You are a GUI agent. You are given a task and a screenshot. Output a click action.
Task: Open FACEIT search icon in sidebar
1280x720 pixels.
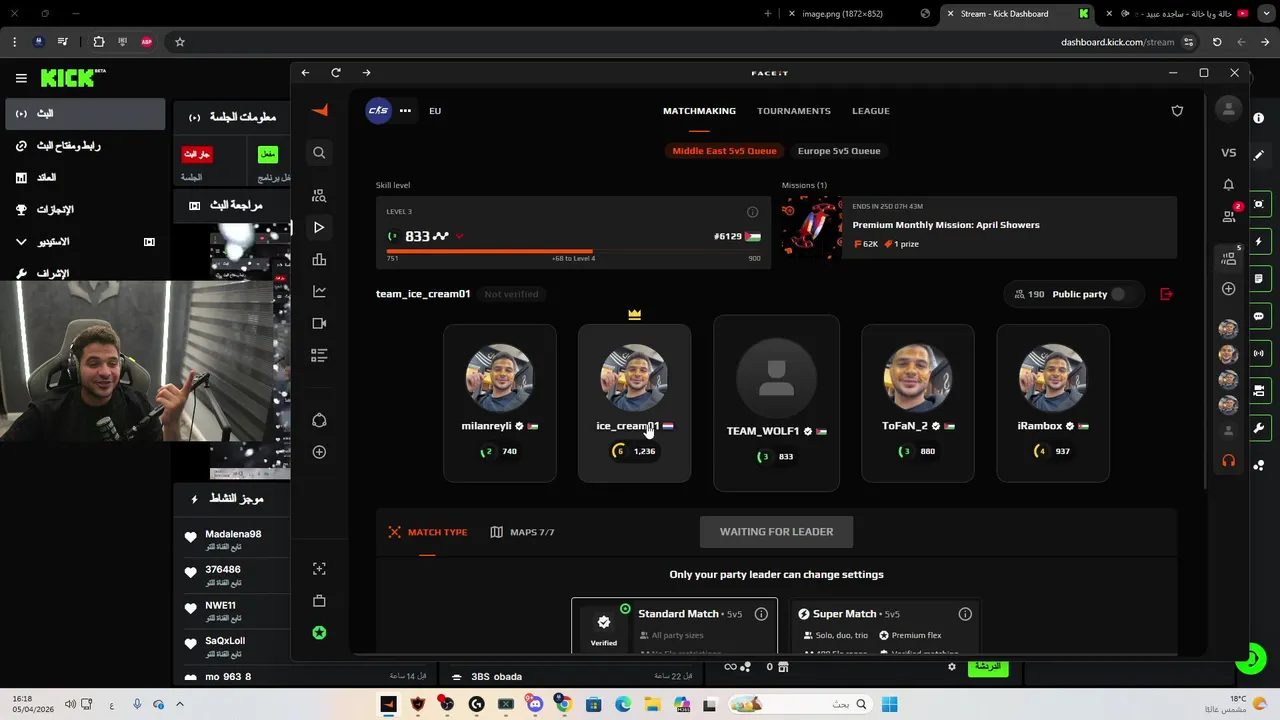tap(319, 153)
